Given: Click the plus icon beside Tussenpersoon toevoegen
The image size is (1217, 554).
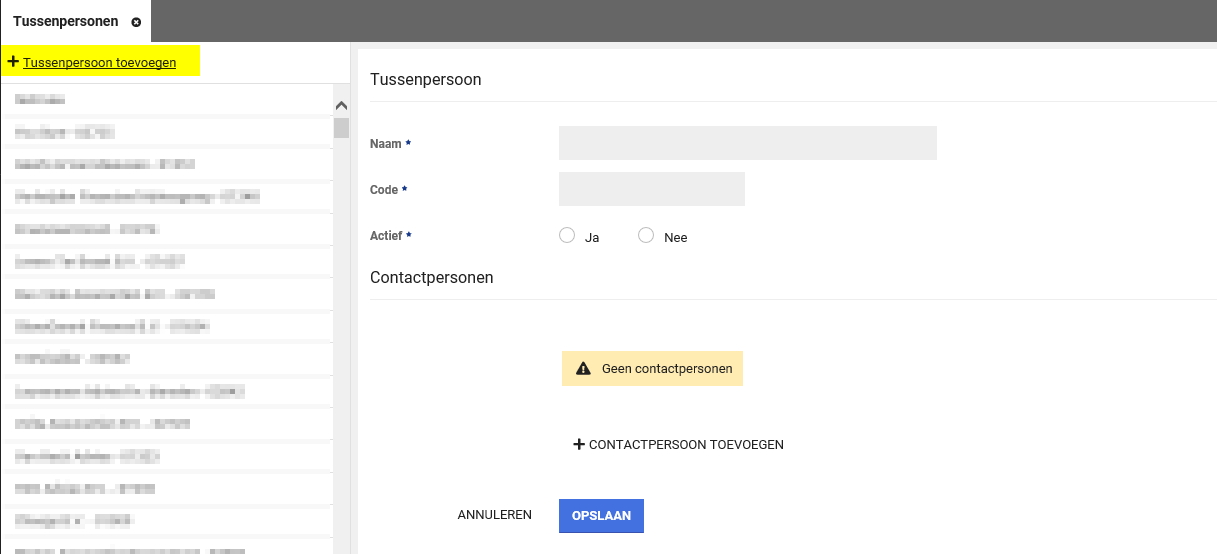Looking at the screenshot, I should click(x=13, y=62).
